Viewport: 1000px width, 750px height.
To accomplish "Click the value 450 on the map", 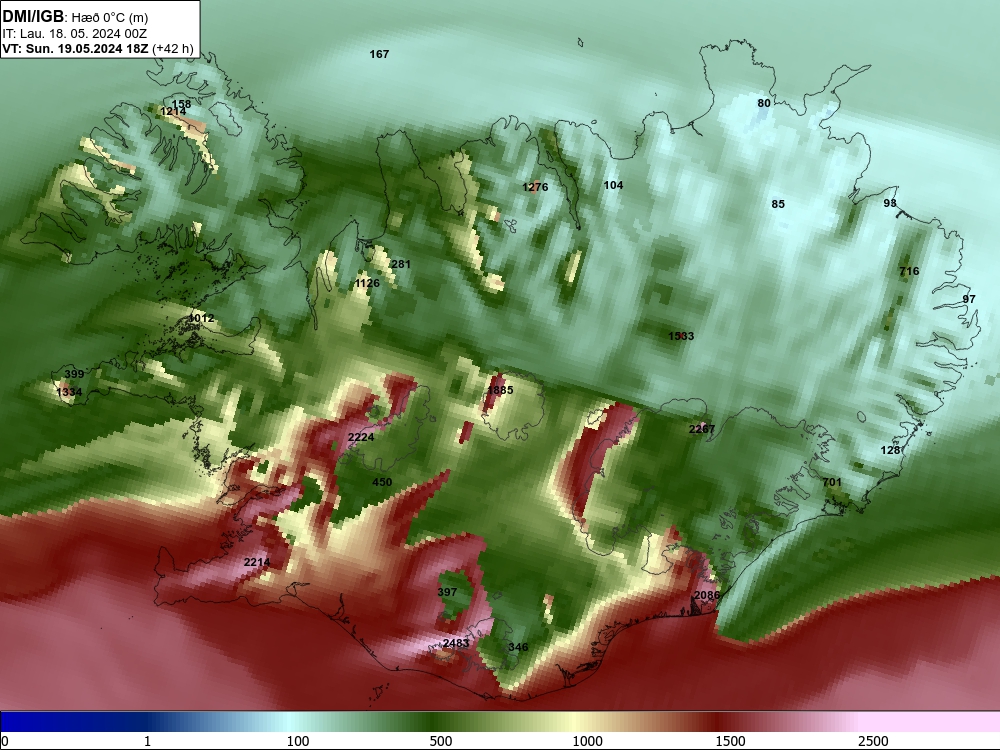I will pos(382,482).
